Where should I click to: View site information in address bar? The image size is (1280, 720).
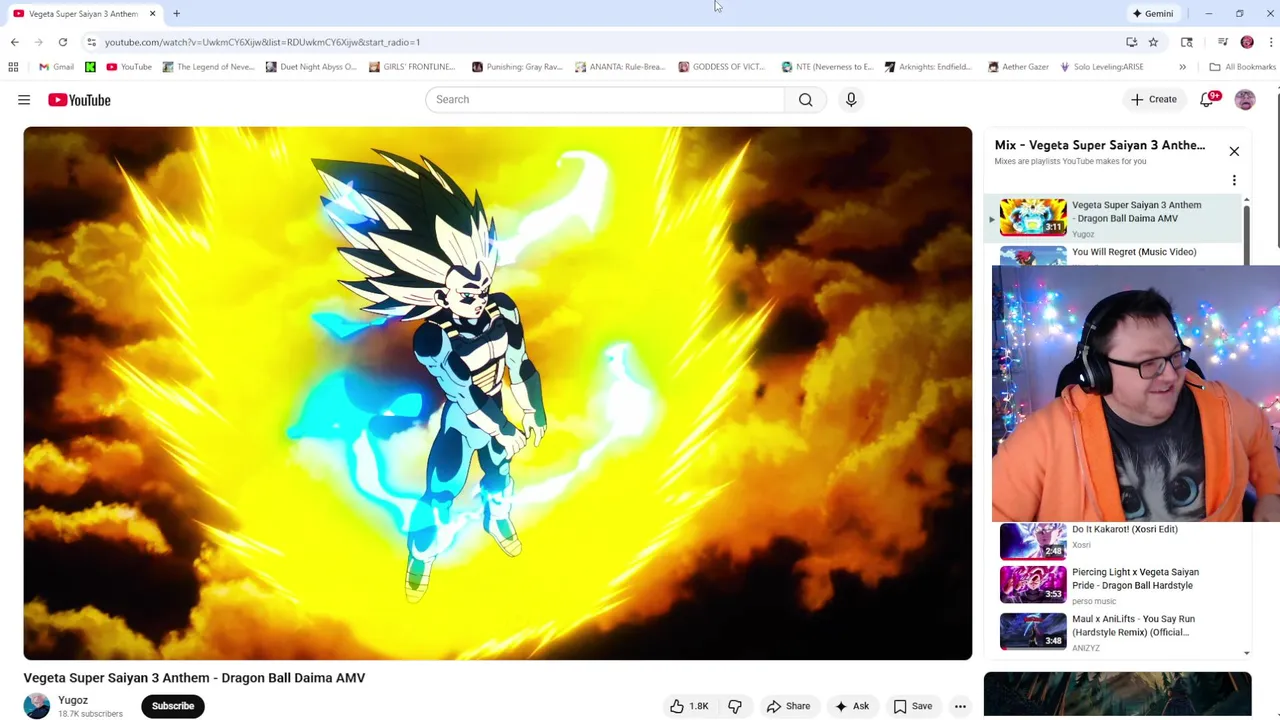pos(91,42)
